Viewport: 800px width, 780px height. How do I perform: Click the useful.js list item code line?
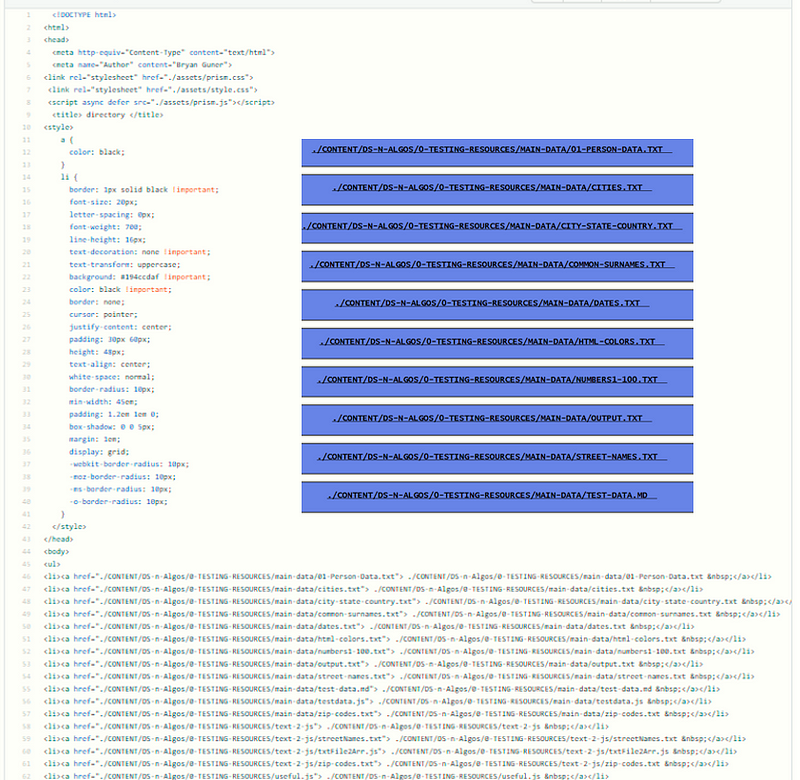(327, 776)
